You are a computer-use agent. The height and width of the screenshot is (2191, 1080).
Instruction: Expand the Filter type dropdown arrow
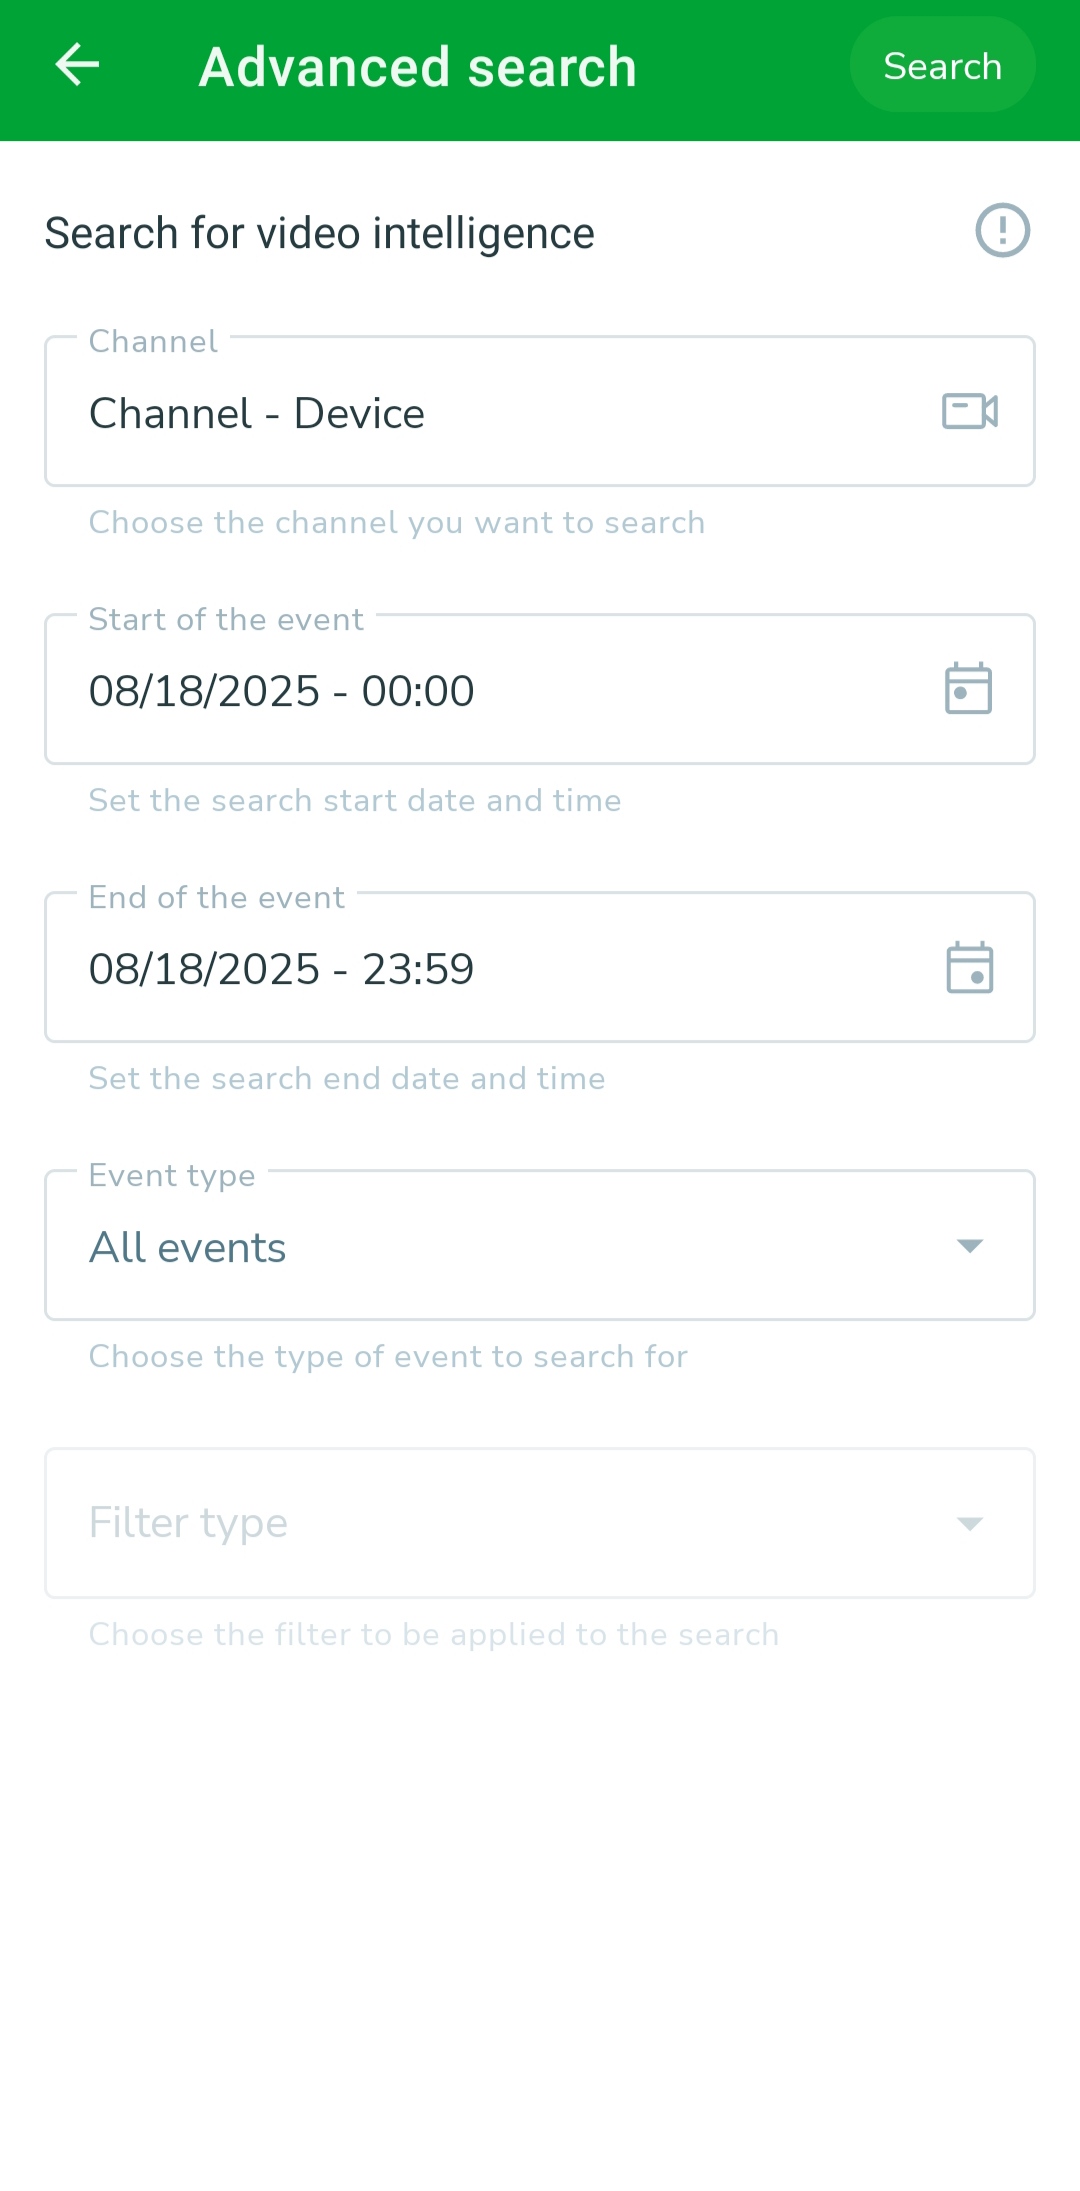(x=969, y=1524)
